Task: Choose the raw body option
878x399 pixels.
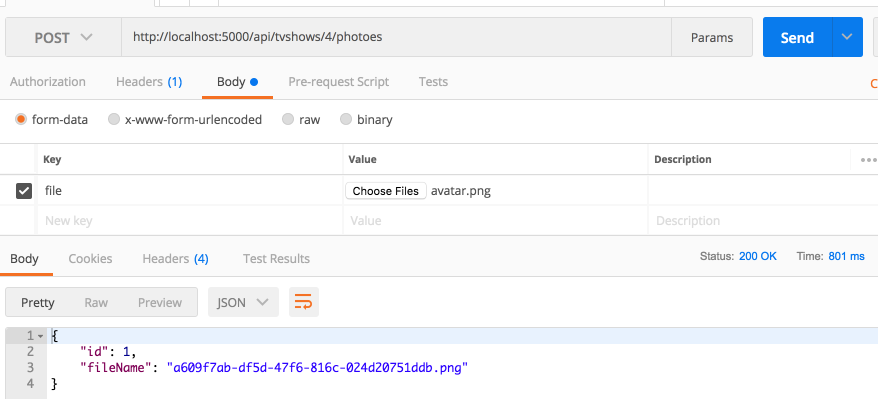Action: coord(288,119)
